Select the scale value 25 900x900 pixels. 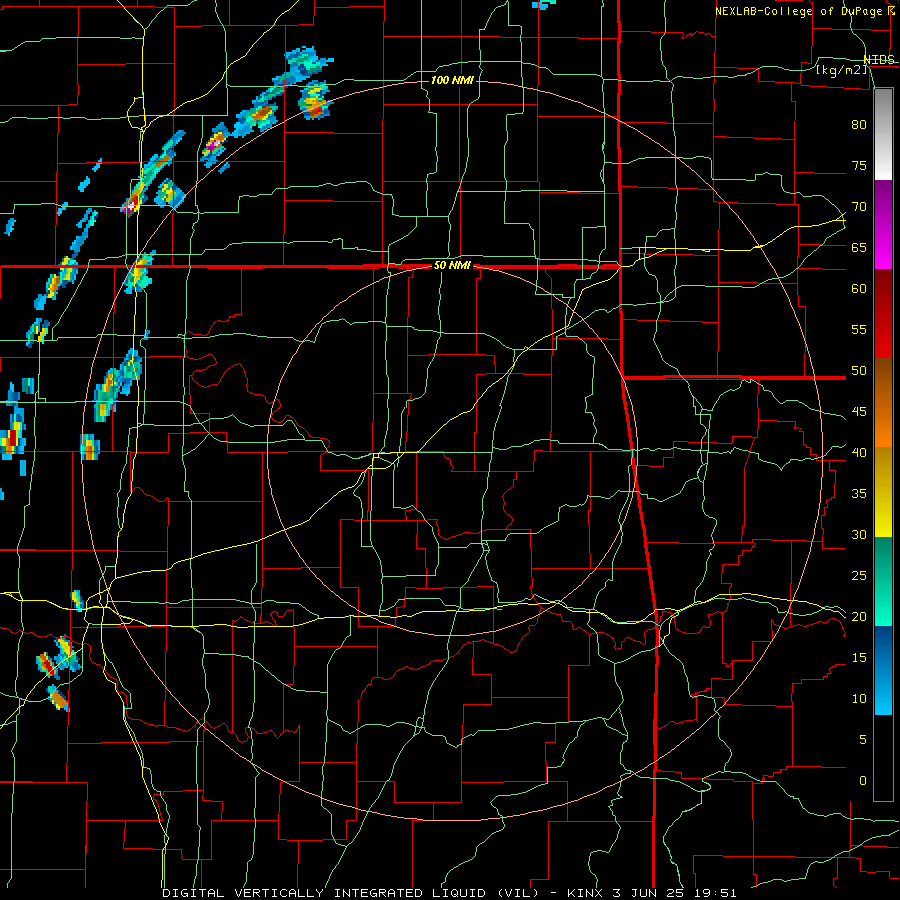(x=859, y=576)
